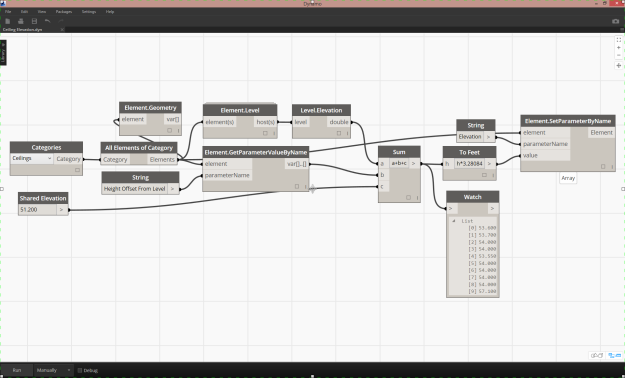The image size is (625, 378).
Task: Collapse the List in Watch node
Action: pos(454,221)
